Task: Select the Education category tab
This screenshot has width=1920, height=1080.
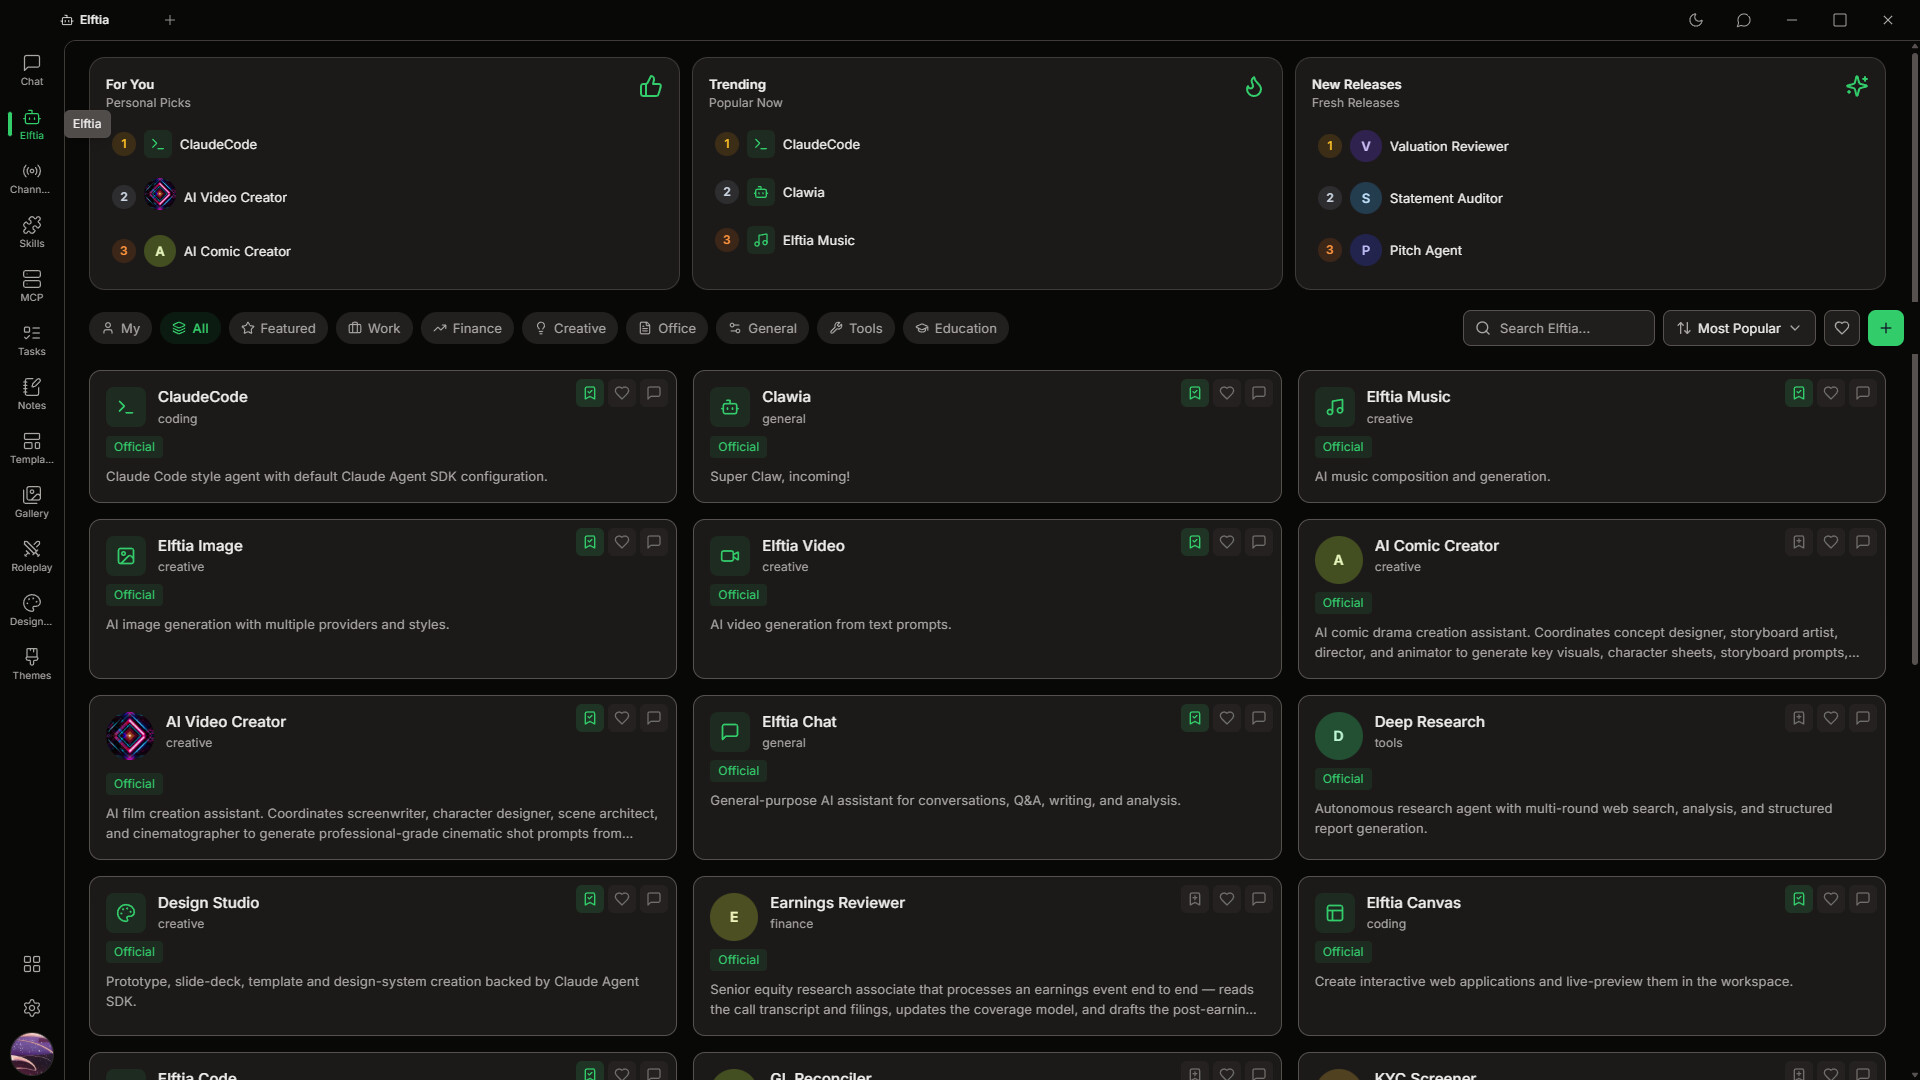Action: (x=956, y=328)
